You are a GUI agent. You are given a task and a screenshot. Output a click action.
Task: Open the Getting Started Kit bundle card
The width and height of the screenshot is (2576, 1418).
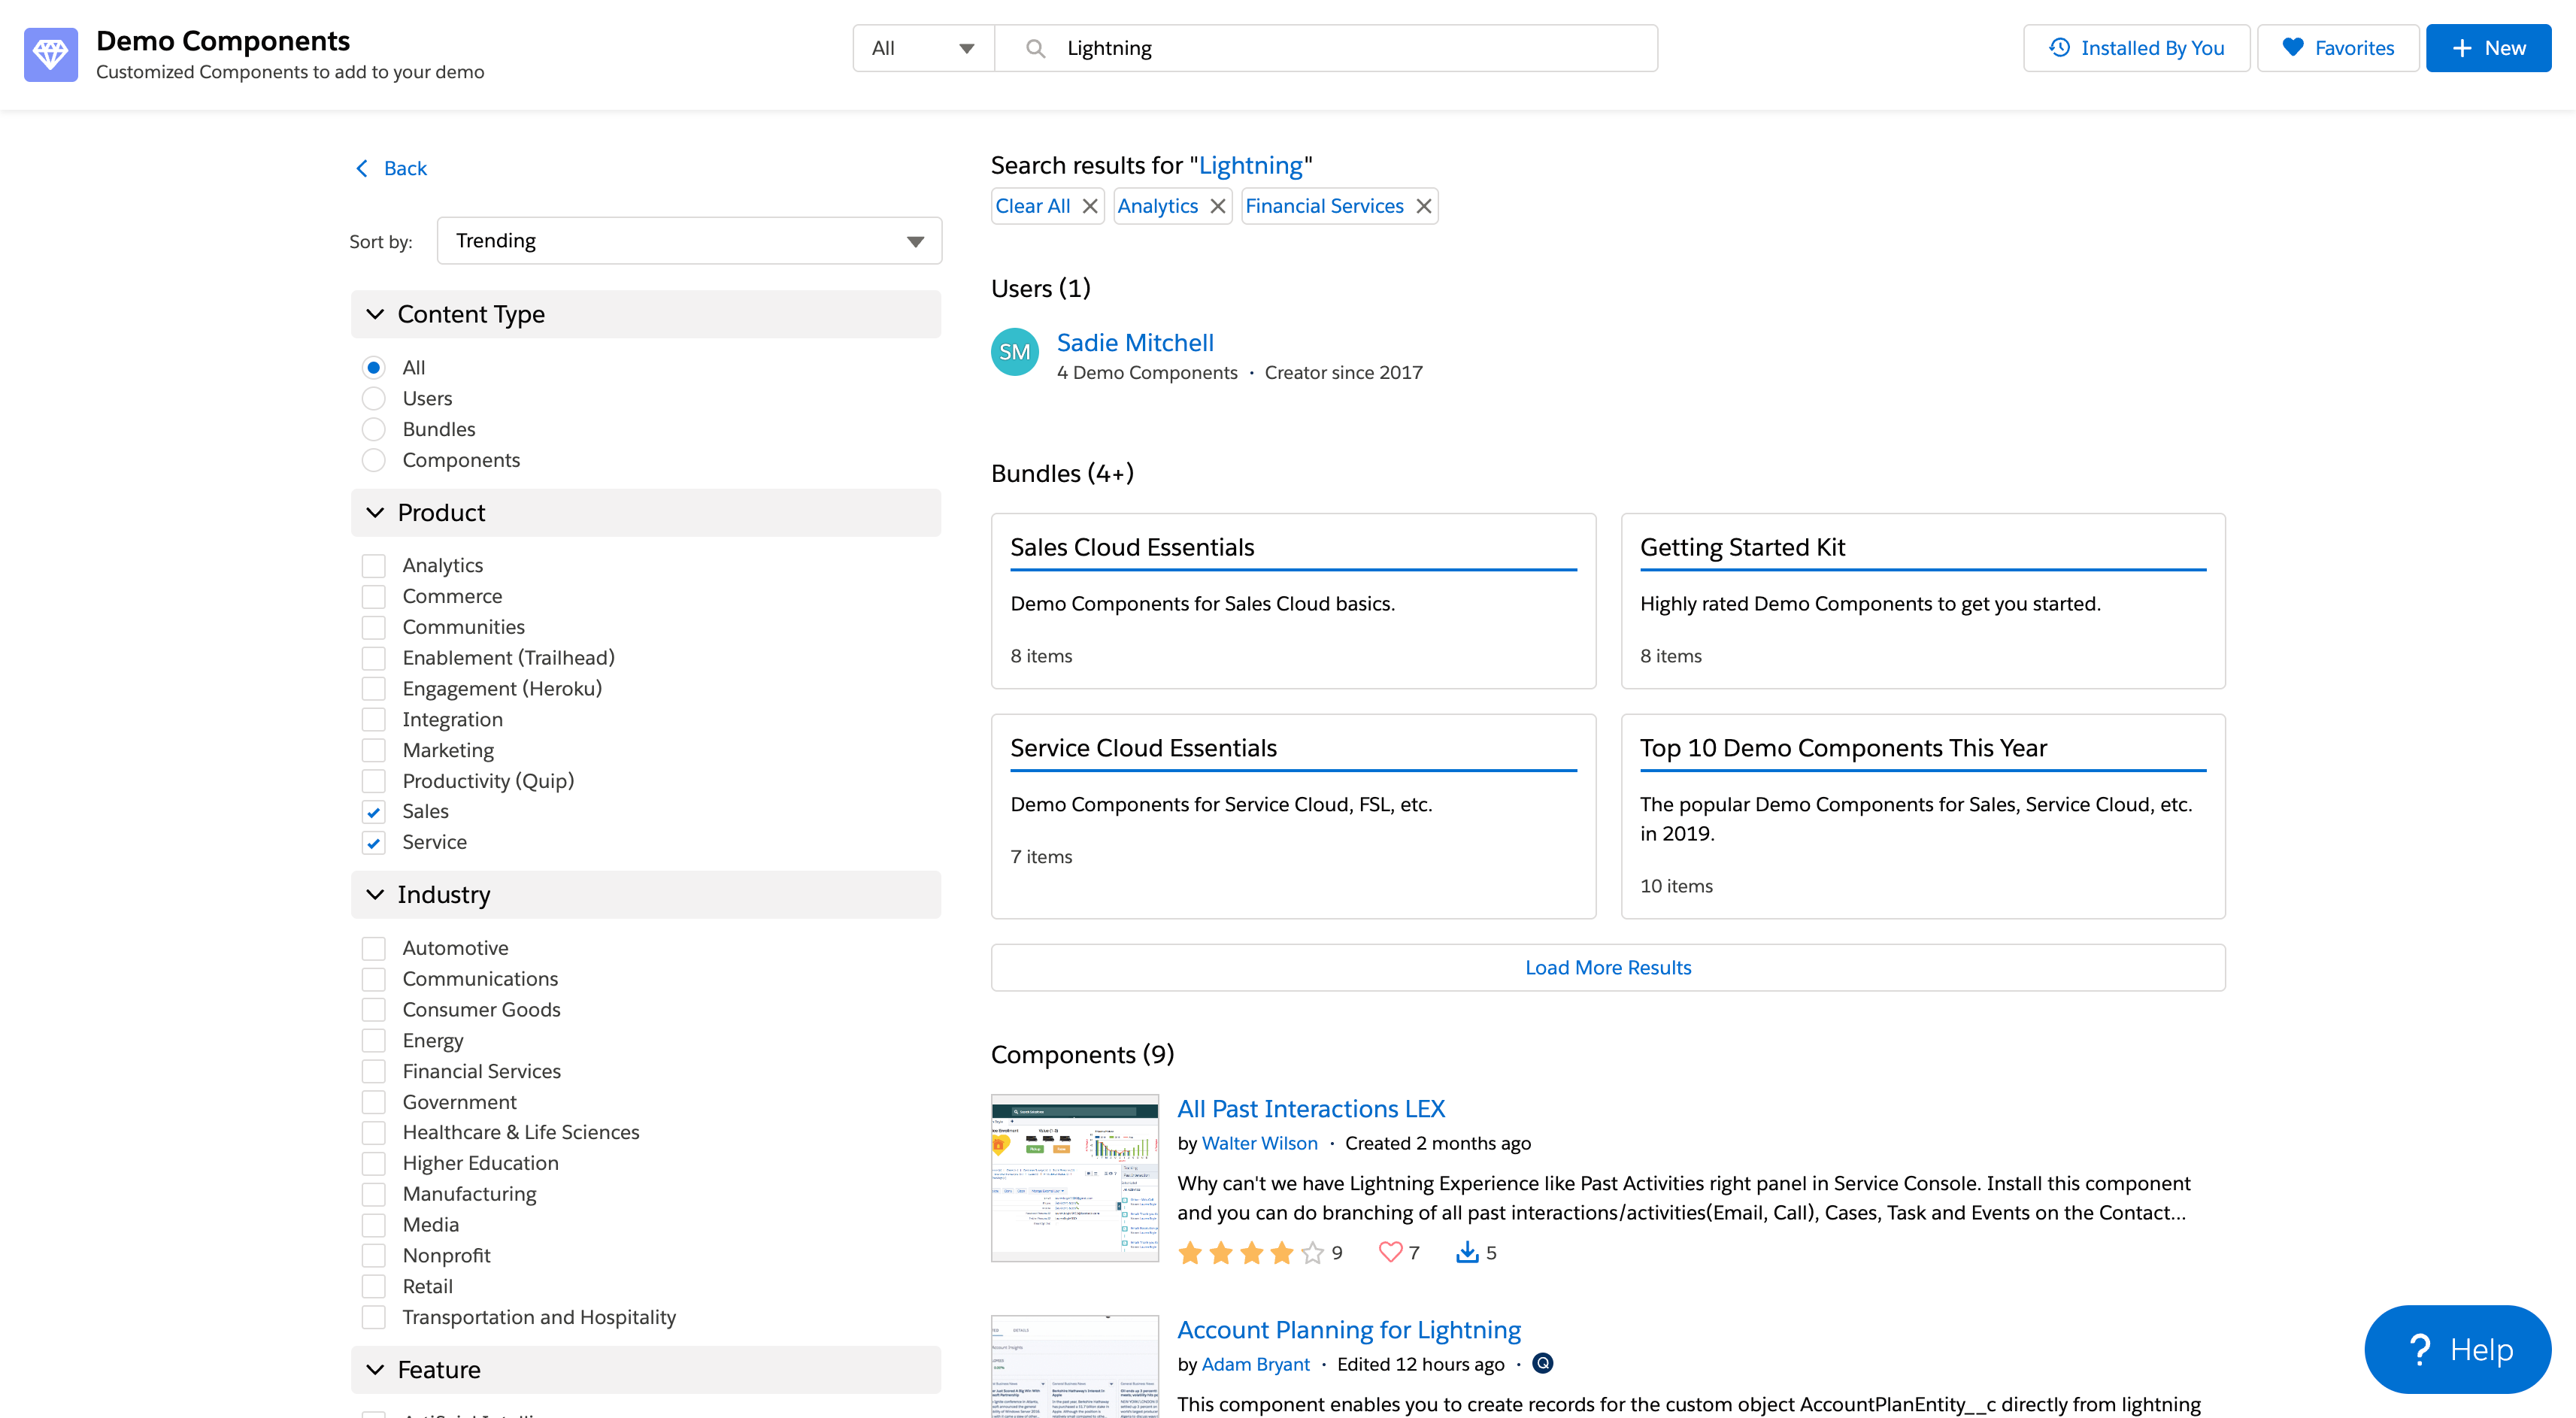1922,601
